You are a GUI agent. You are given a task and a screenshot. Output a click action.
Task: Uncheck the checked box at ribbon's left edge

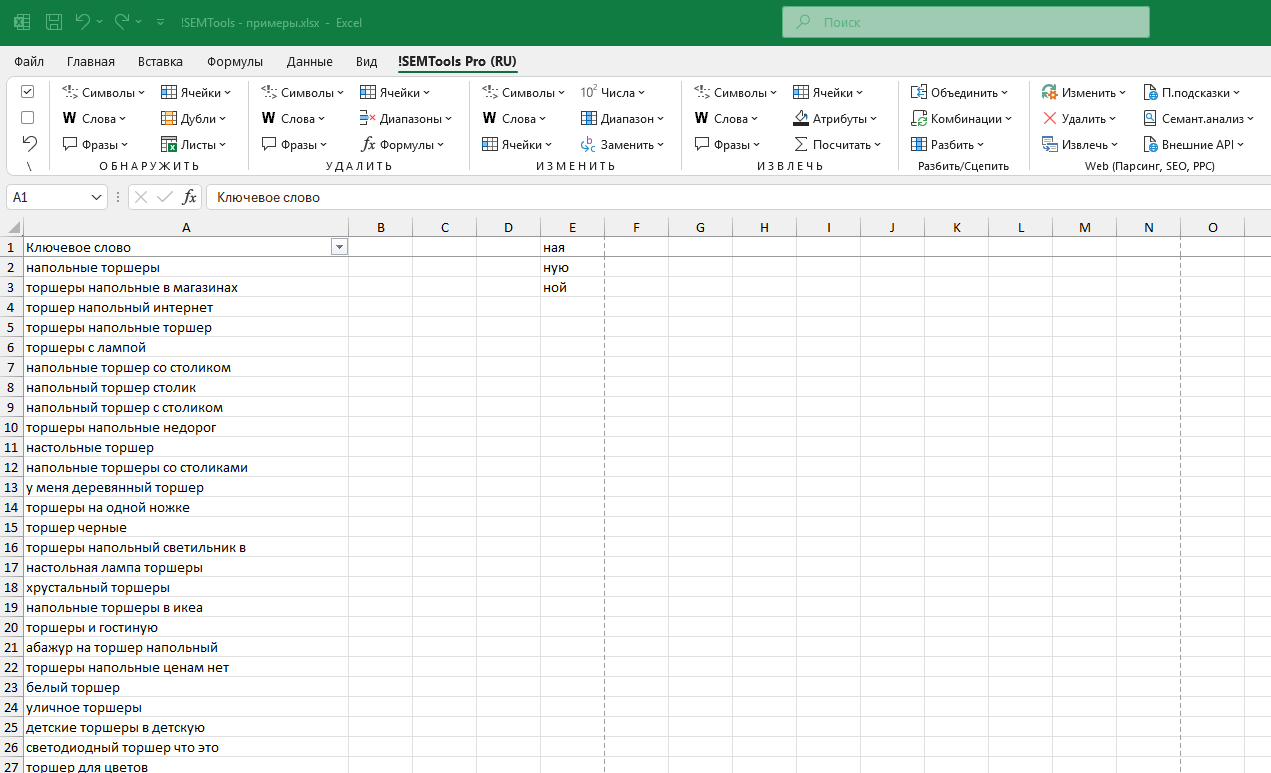pyautogui.click(x=28, y=91)
